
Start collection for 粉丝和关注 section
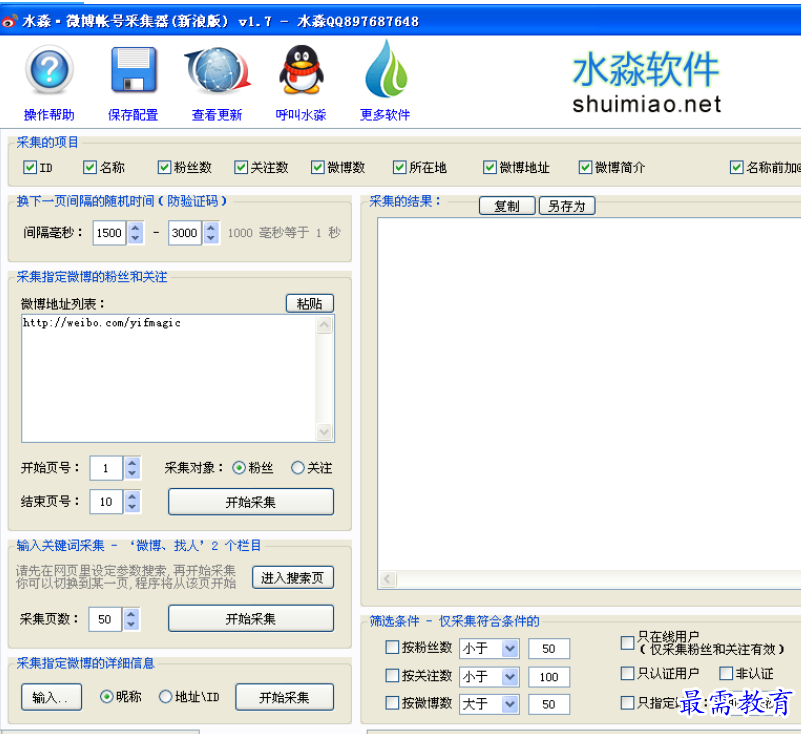coord(251,502)
